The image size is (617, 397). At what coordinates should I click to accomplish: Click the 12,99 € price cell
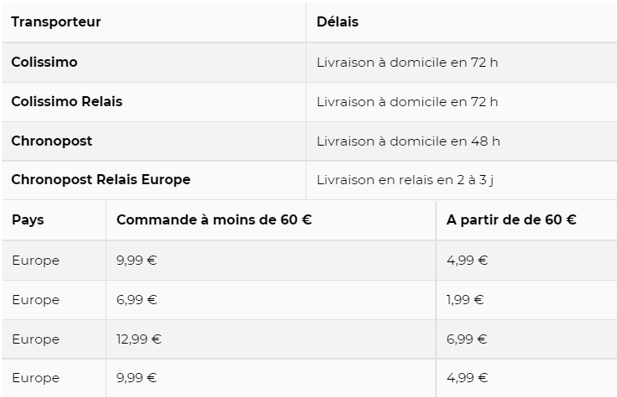(139, 339)
